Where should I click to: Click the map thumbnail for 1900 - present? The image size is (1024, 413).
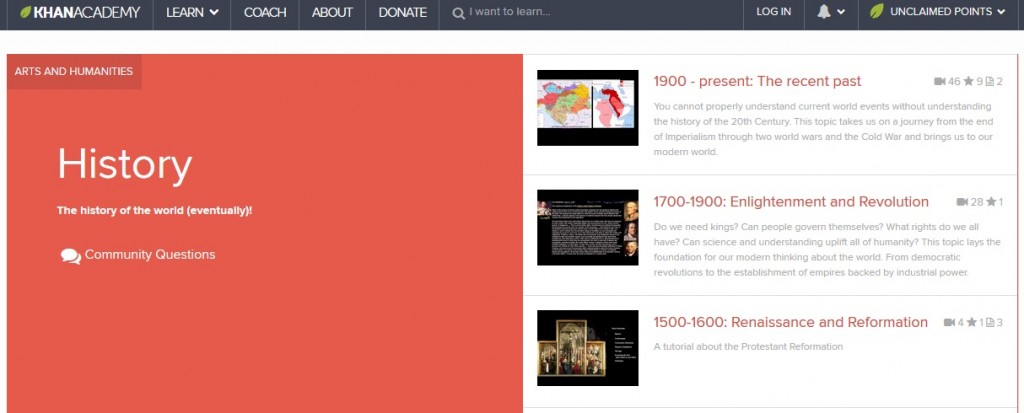click(x=588, y=108)
